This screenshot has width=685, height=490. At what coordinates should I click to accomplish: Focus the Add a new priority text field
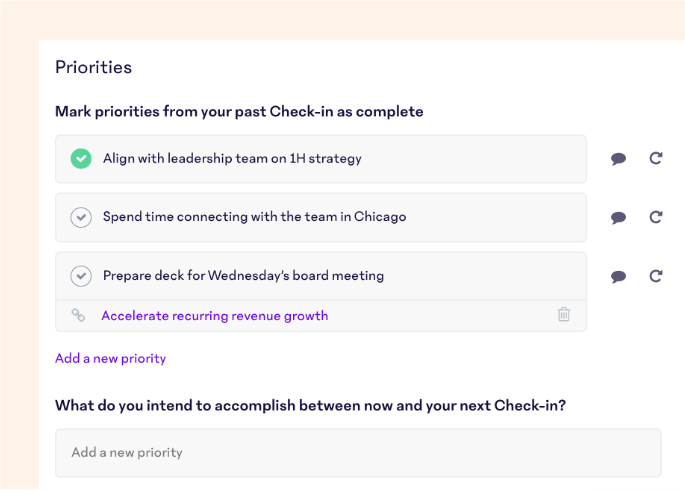(358, 453)
